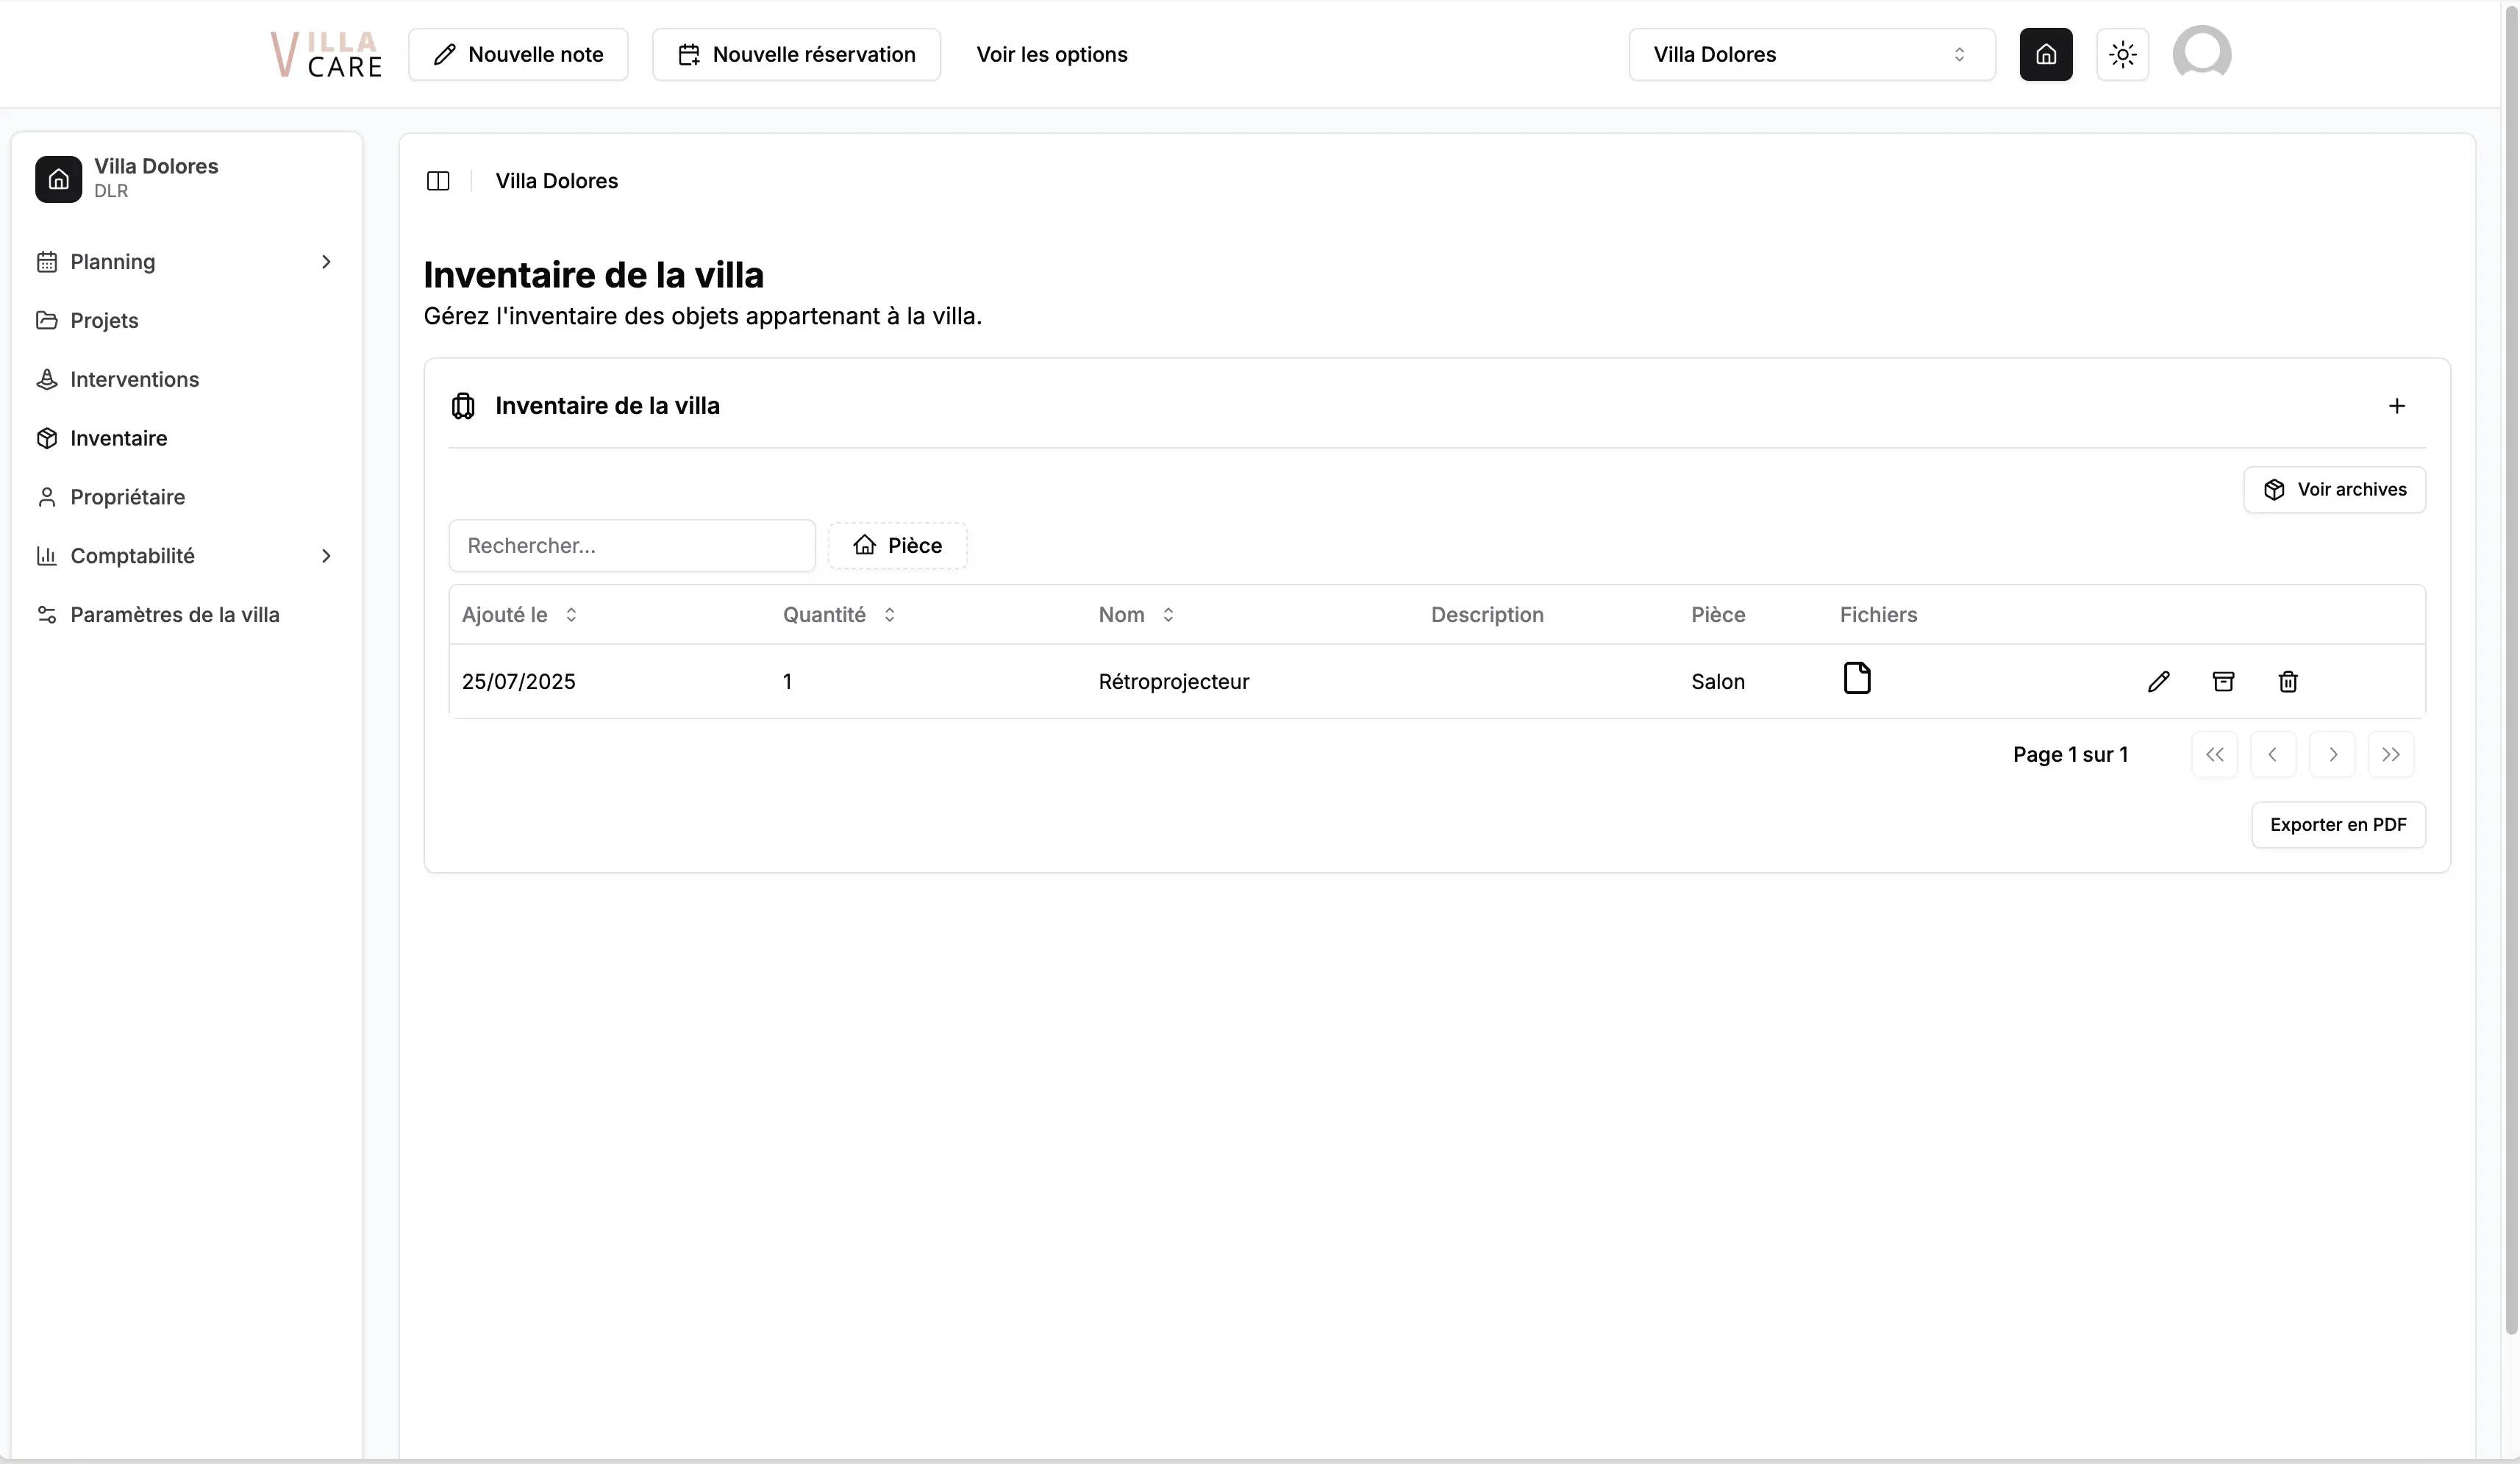
Task: Delete Rétroprojecteur with the trash icon
Action: (2288, 681)
